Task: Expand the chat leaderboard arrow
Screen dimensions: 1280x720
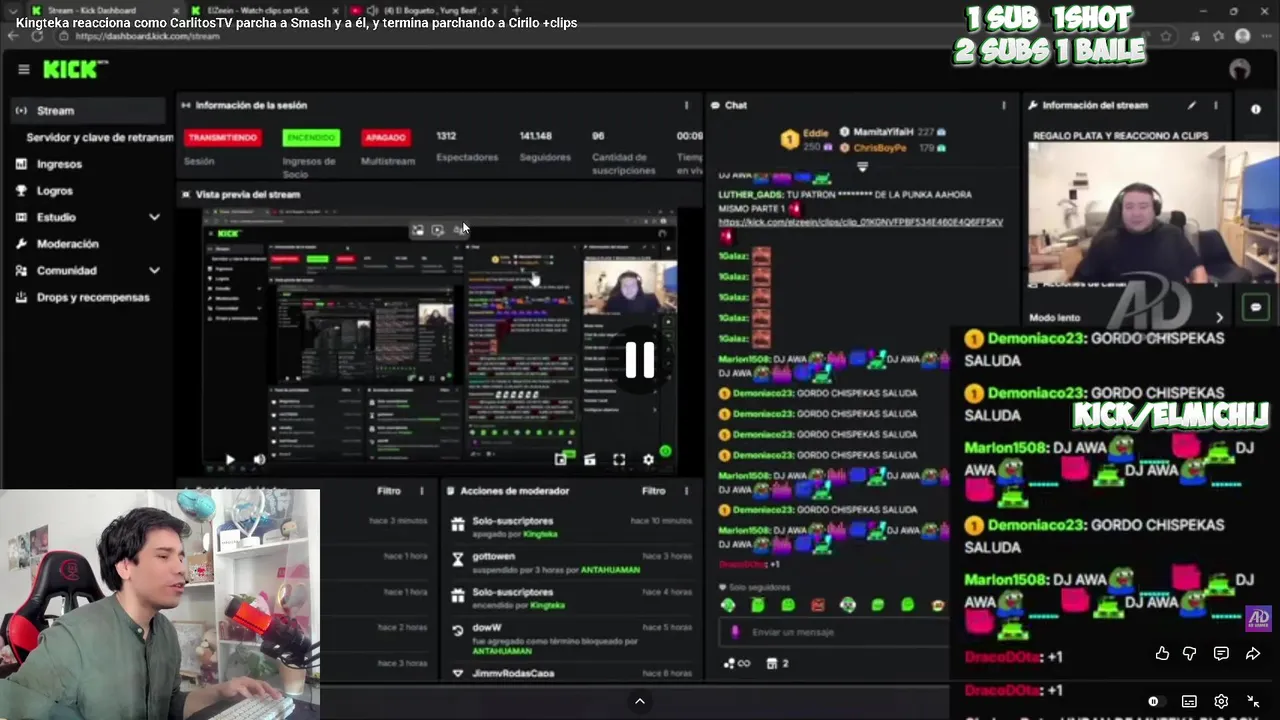Action: (x=862, y=167)
